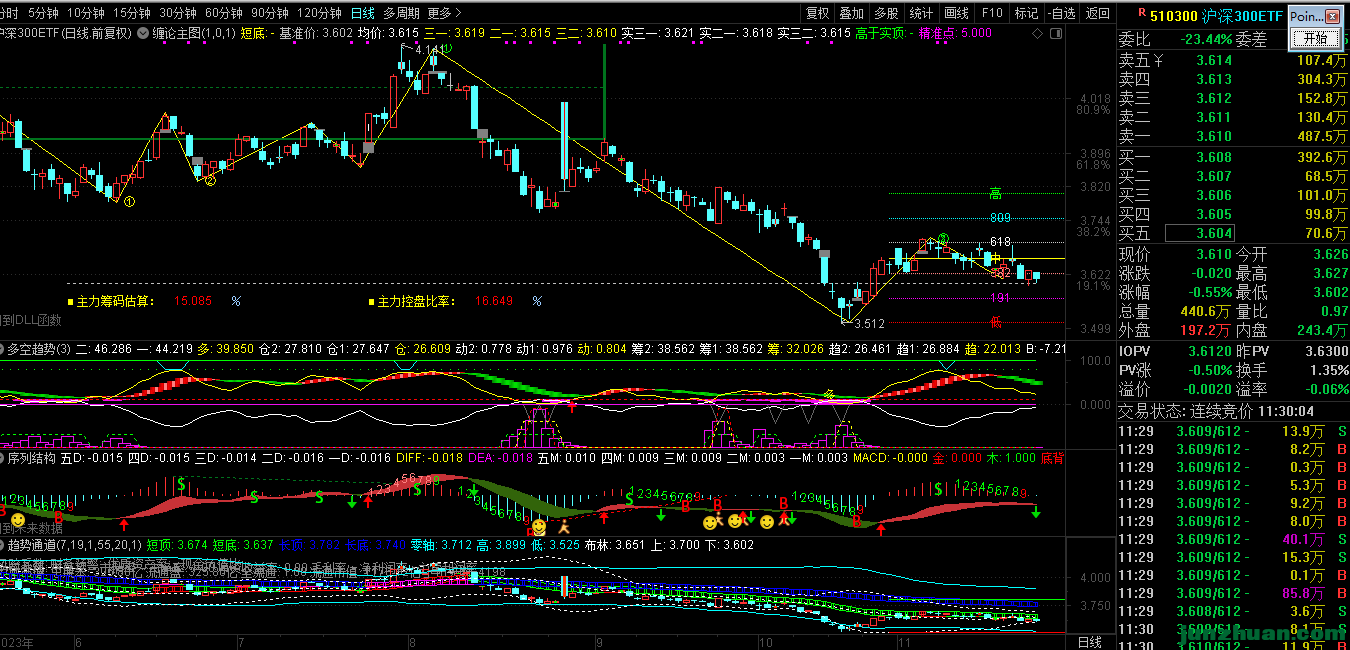Close the small Poin... popup window

coord(1332,16)
